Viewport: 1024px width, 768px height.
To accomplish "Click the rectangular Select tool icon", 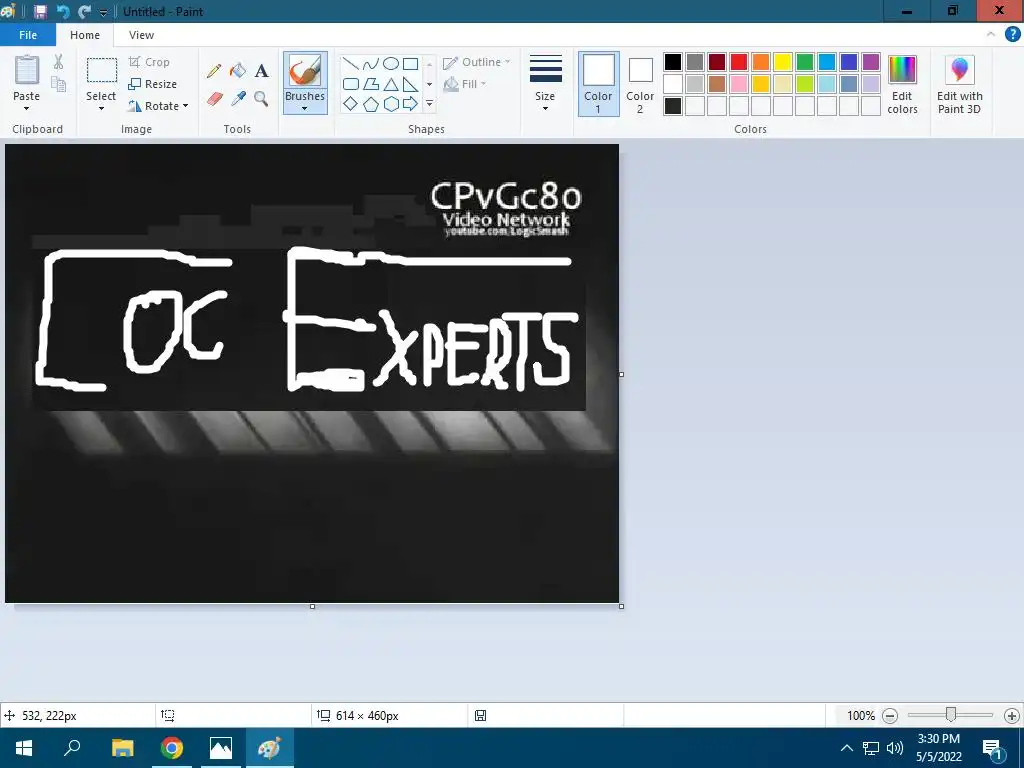I will pos(102,70).
